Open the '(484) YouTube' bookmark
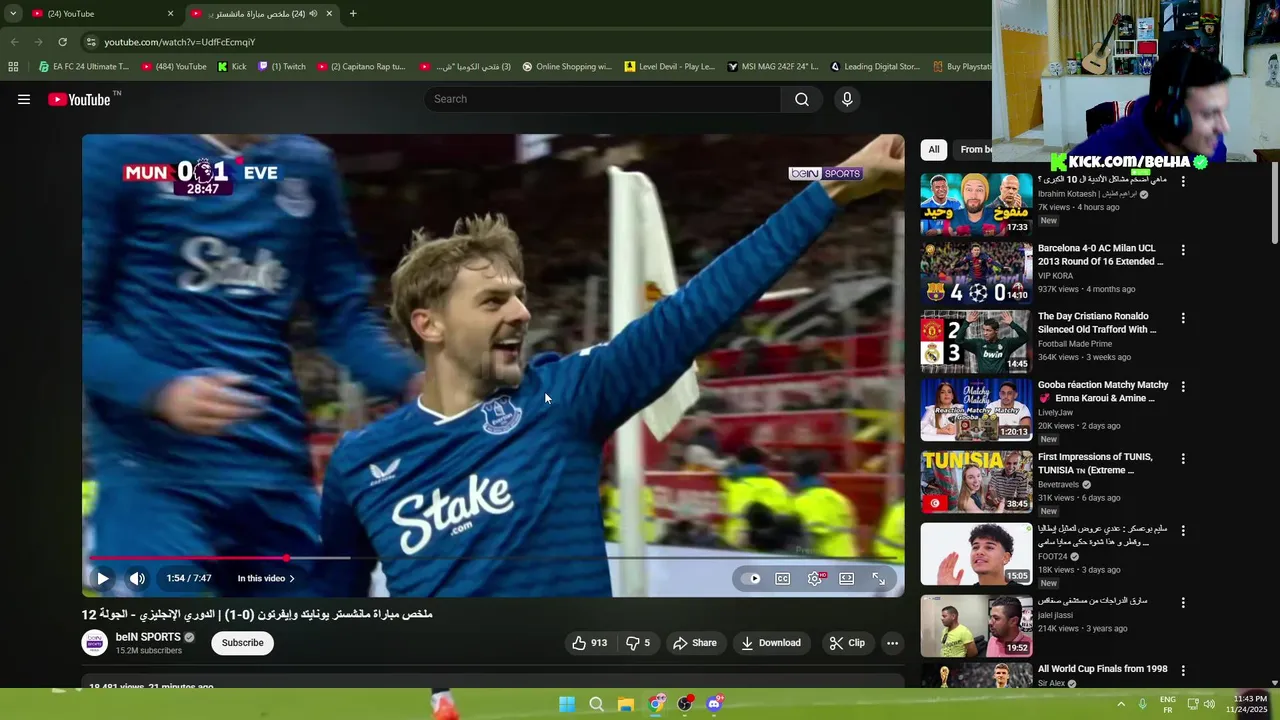The height and width of the screenshot is (720, 1280). [x=174, y=67]
